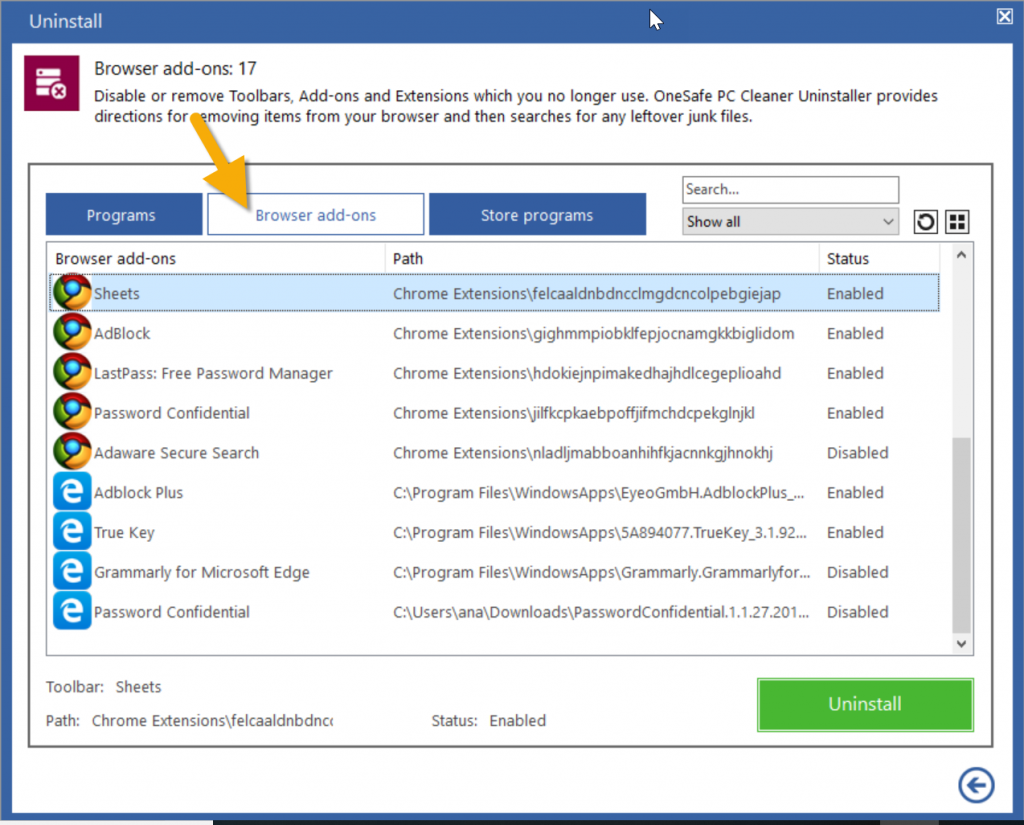Click inside the Search field

790,189
